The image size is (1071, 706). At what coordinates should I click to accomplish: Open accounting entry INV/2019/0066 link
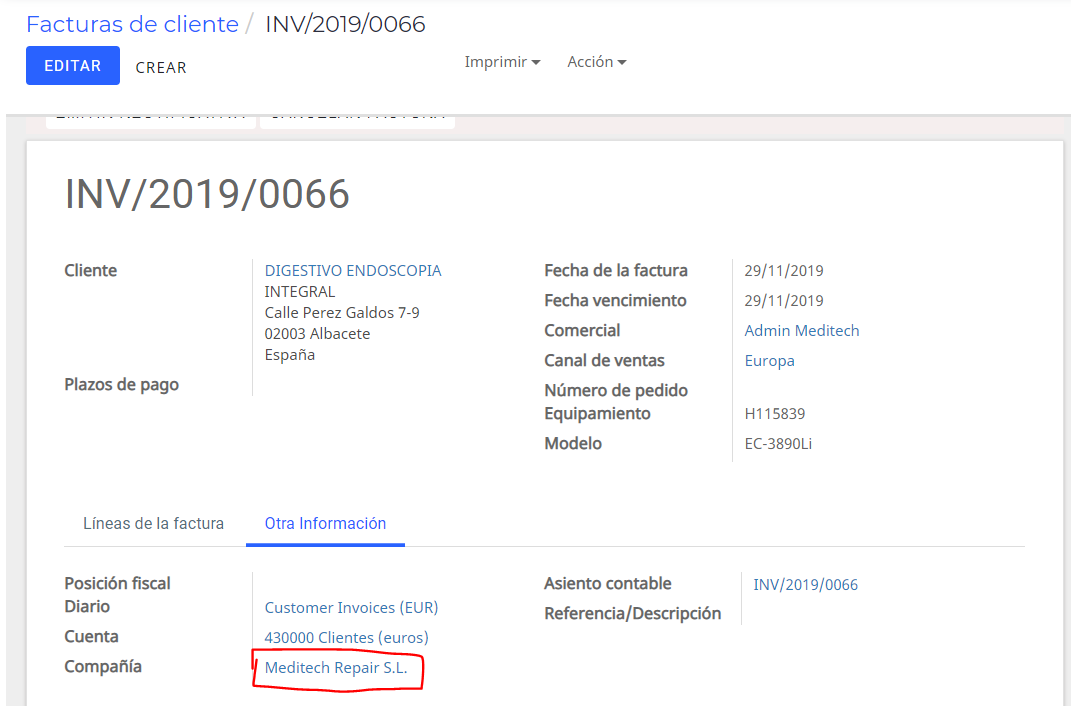point(805,584)
